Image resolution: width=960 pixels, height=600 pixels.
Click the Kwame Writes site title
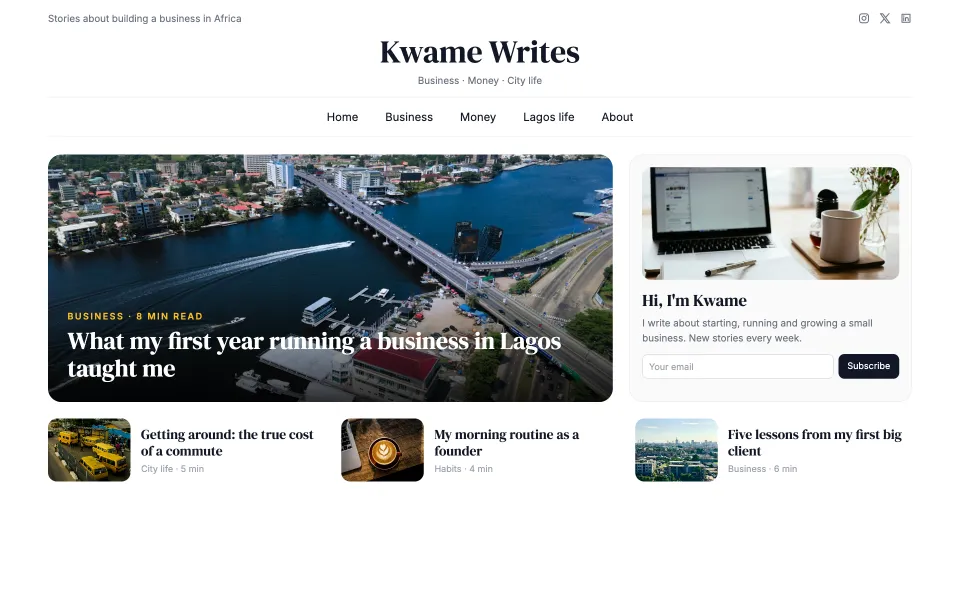point(479,52)
